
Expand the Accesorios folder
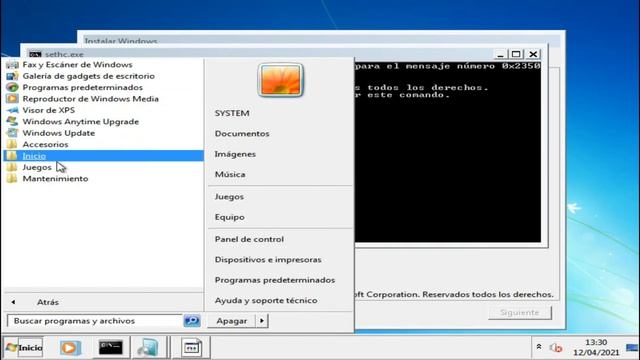point(103,144)
